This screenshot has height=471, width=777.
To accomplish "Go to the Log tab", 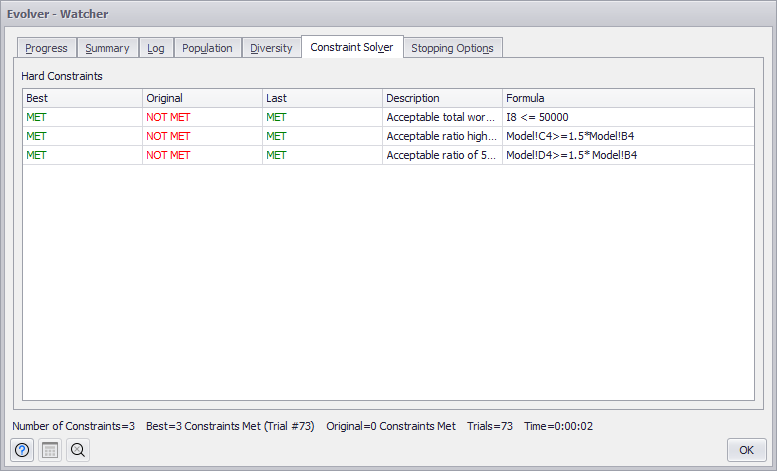I will 156,48.
